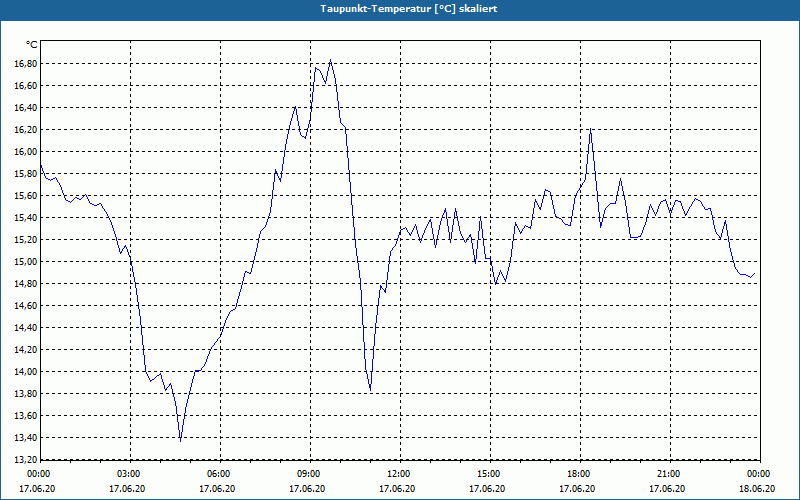Select the 14,40 y-axis label
This screenshot has width=800, height=500.
[26, 328]
